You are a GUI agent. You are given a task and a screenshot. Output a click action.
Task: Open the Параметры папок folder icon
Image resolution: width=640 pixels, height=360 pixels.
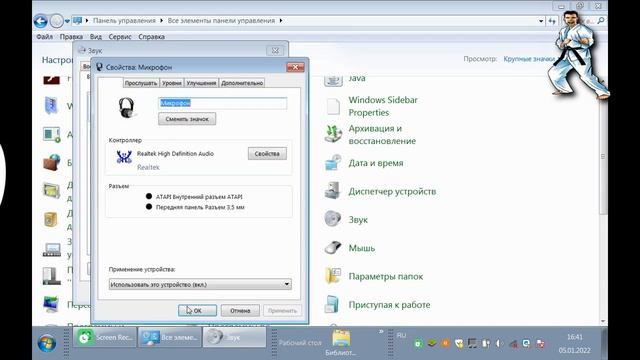(x=333, y=276)
